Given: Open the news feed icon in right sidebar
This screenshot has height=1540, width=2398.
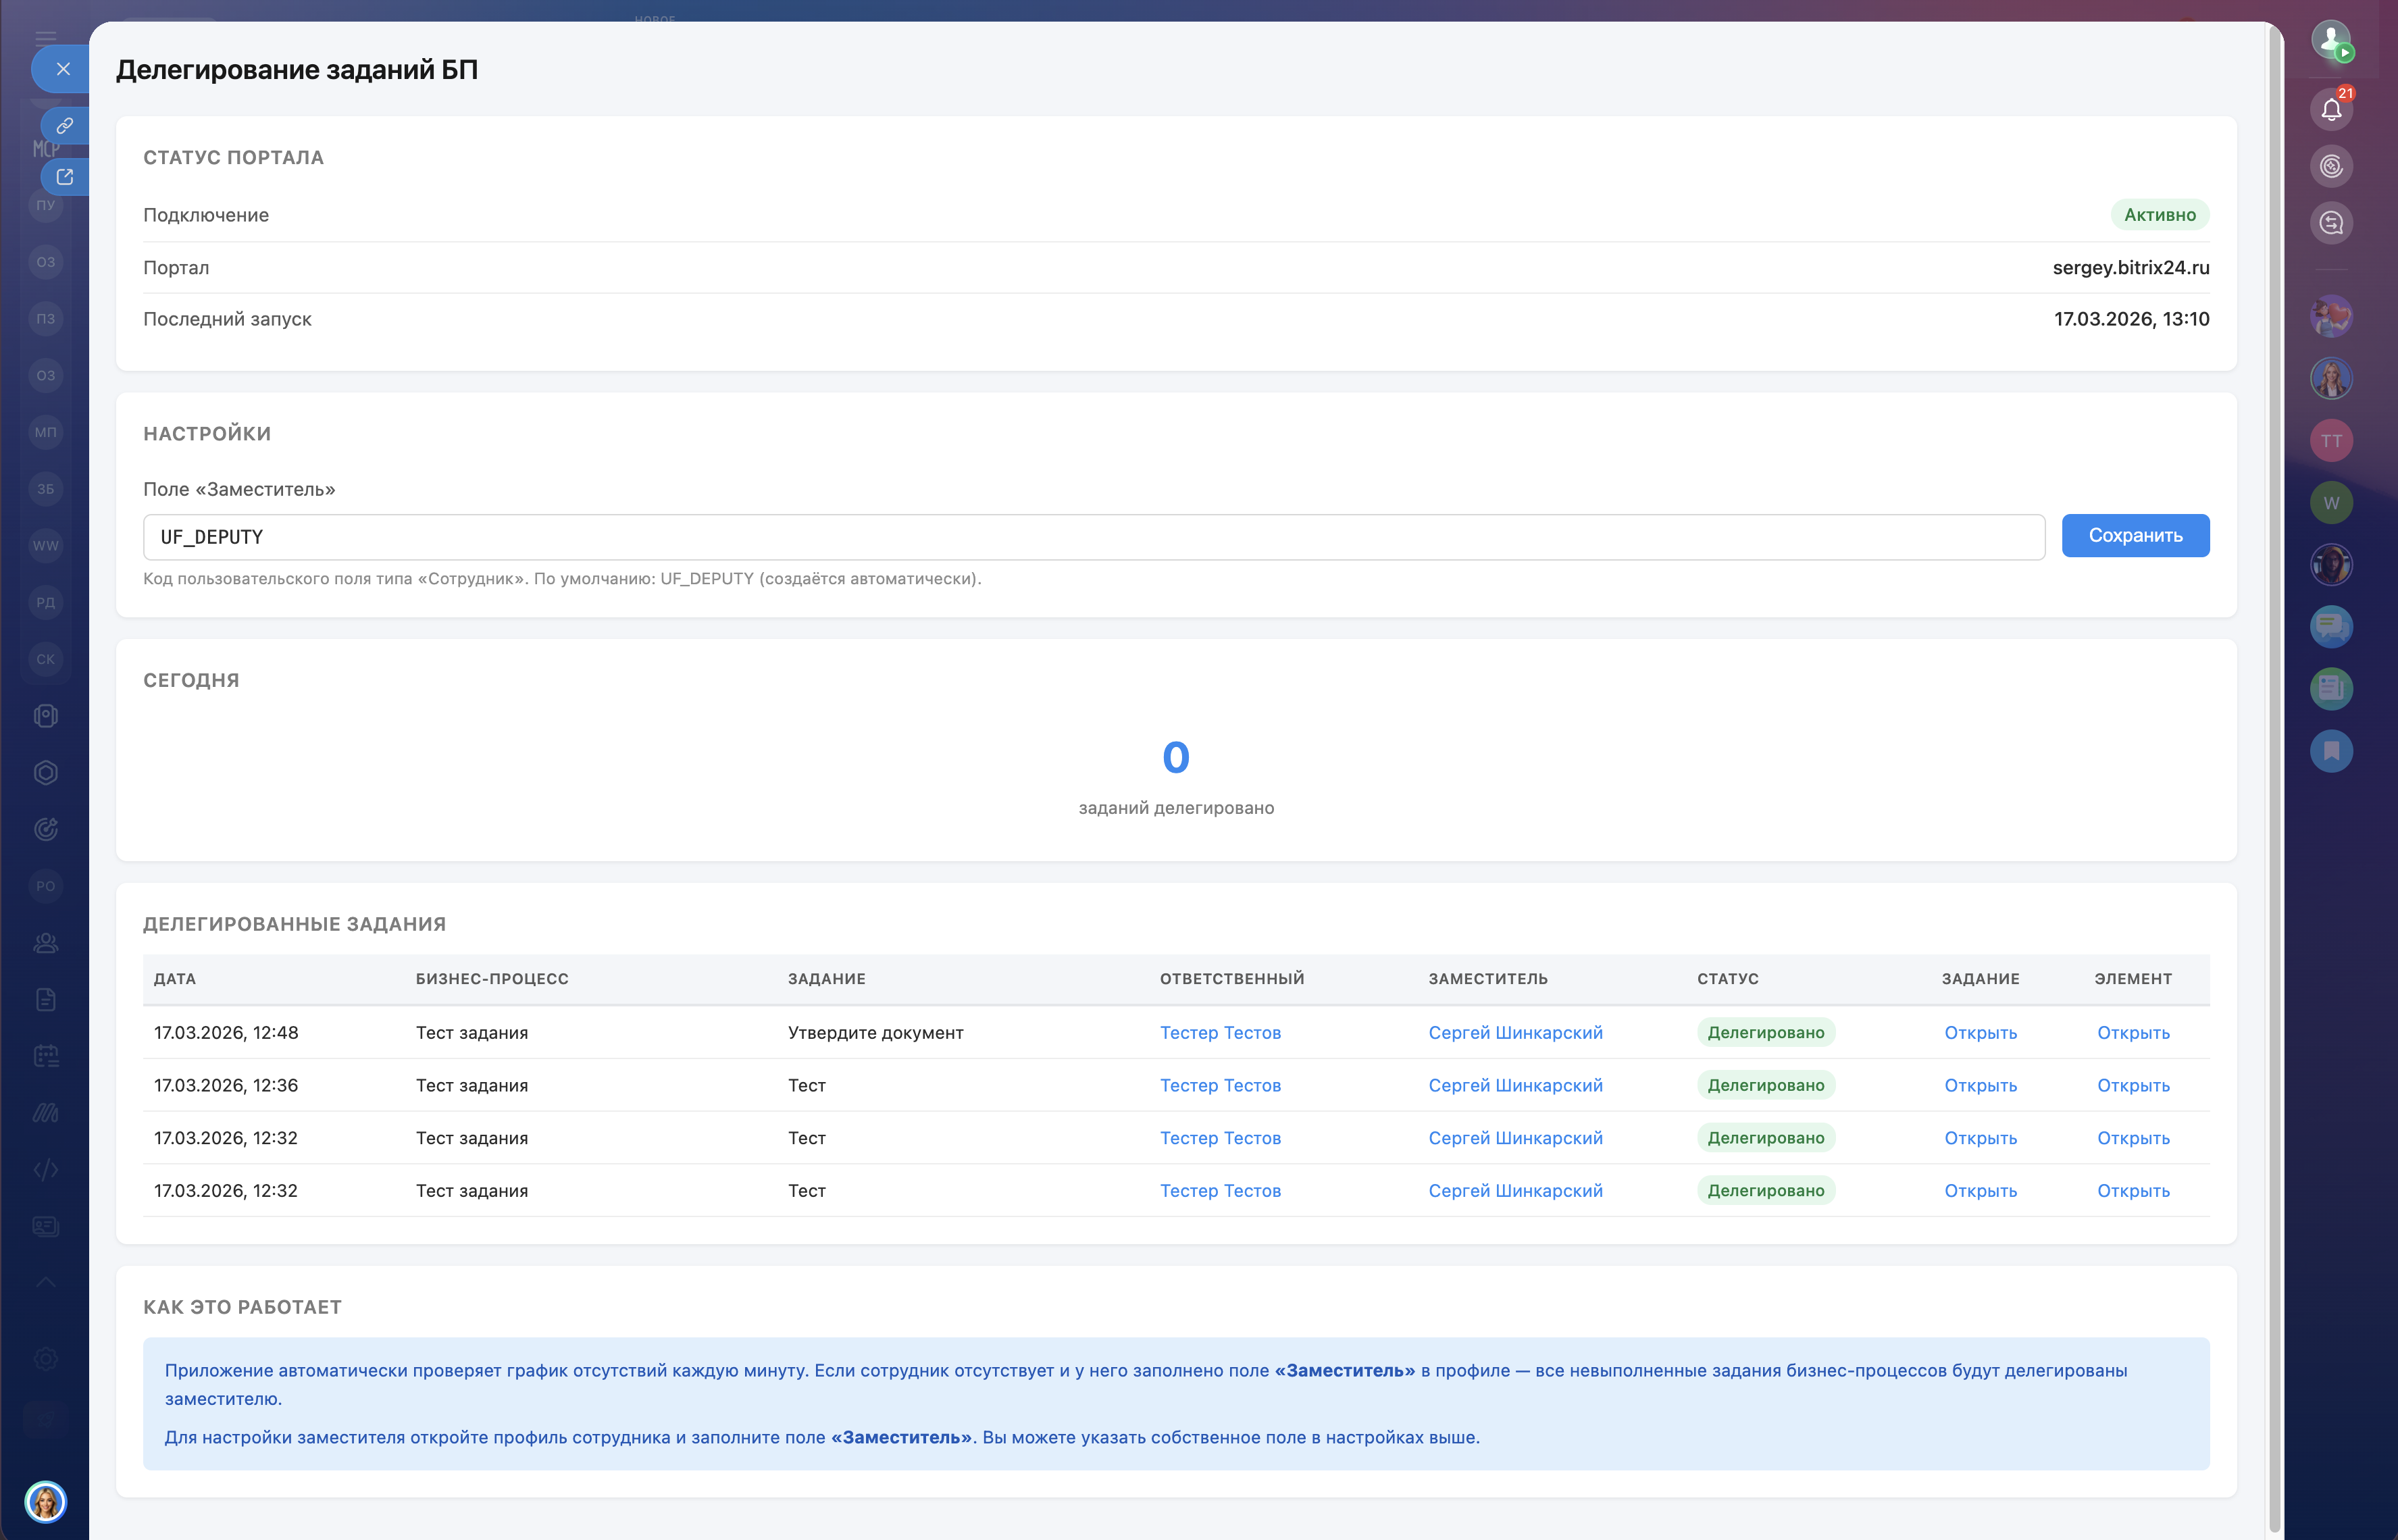Looking at the screenshot, I should click(2331, 689).
